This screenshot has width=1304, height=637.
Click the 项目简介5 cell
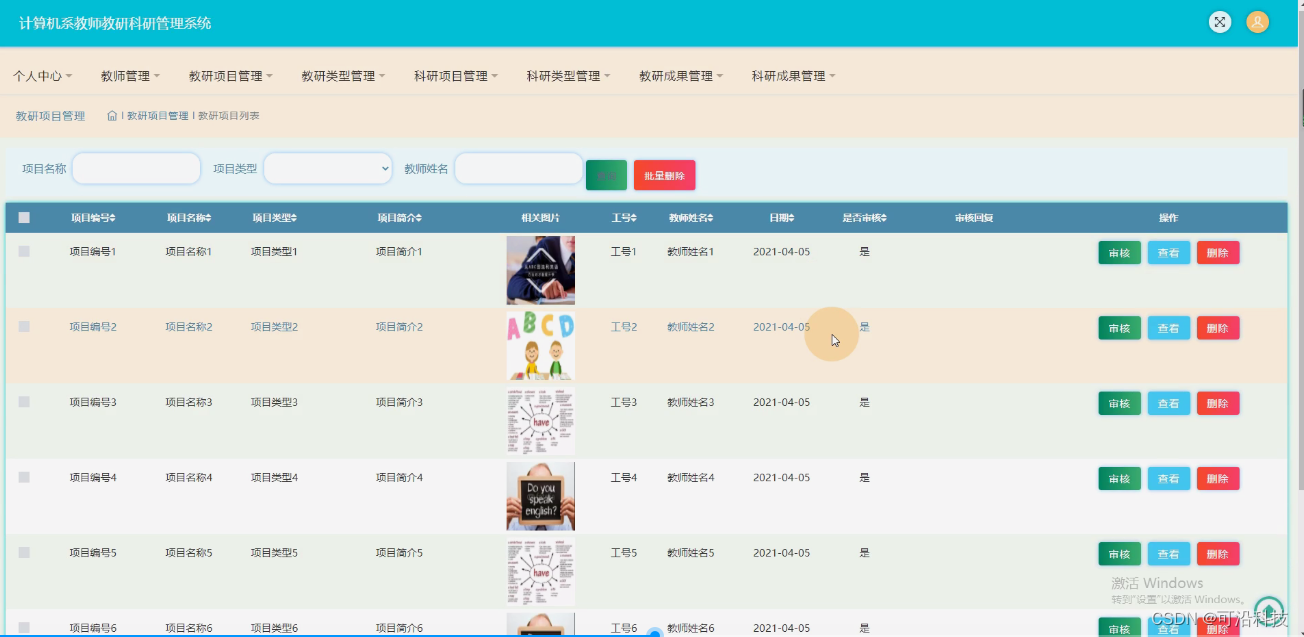tap(399, 552)
